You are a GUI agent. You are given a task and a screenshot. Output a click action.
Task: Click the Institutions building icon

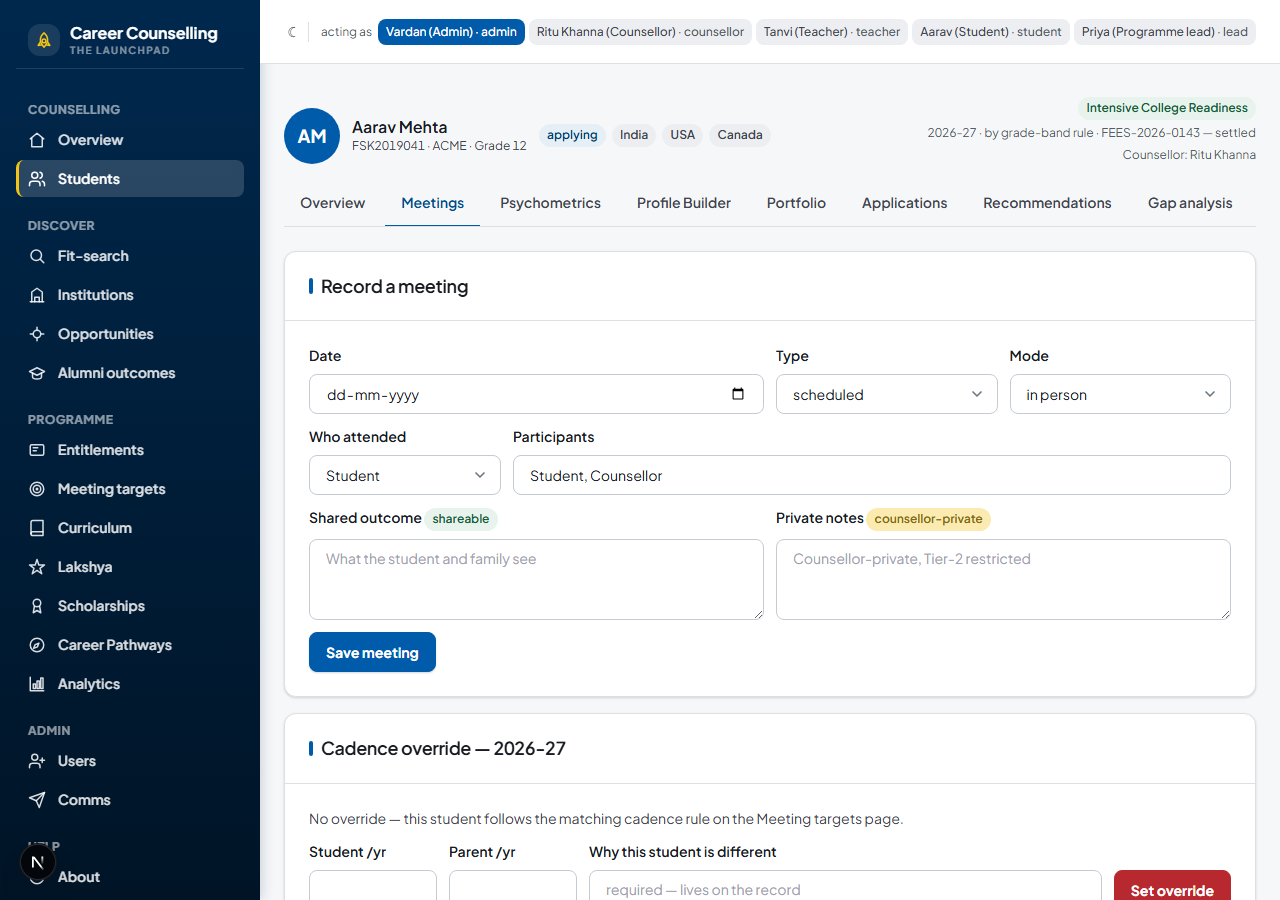click(x=37, y=295)
